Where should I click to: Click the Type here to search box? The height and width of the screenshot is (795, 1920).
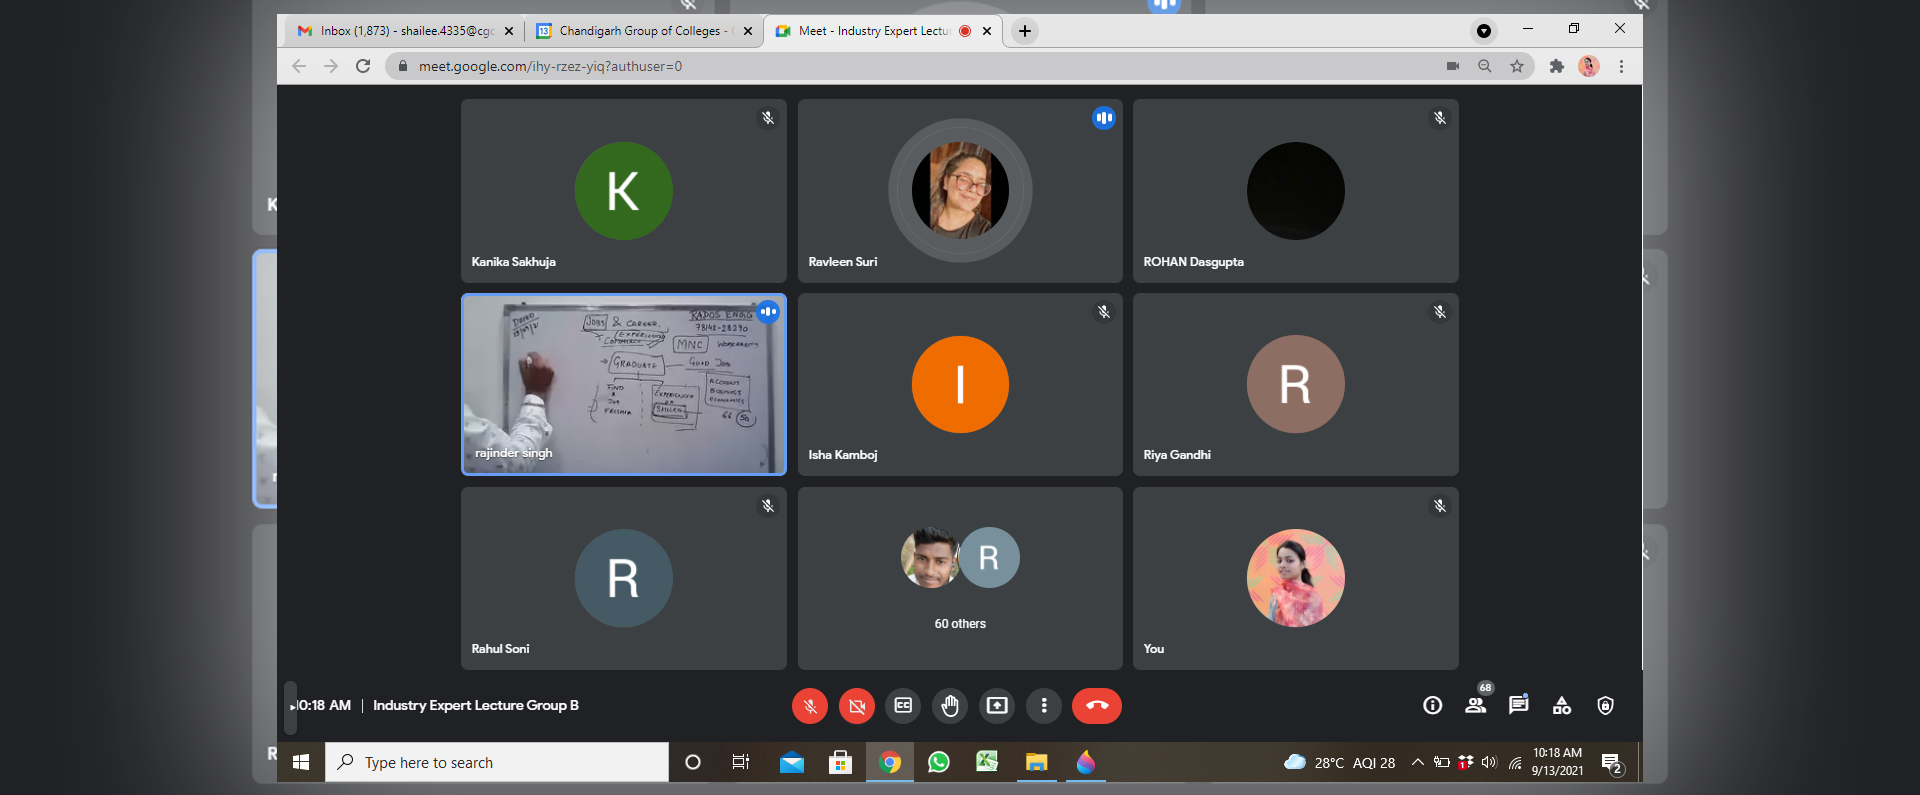click(x=497, y=762)
